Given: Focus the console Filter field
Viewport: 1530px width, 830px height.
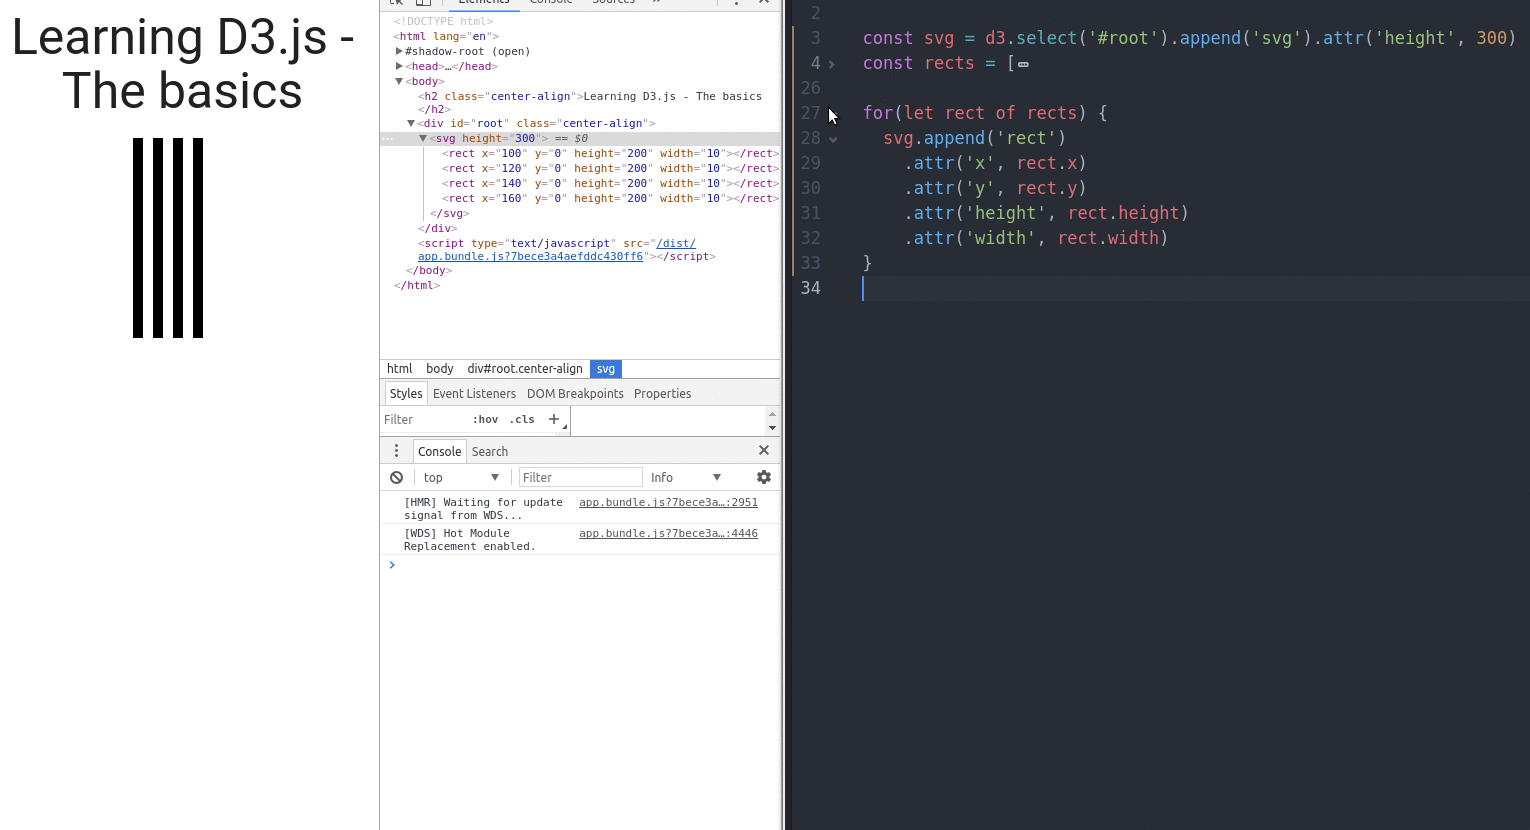Looking at the screenshot, I should tap(580, 477).
